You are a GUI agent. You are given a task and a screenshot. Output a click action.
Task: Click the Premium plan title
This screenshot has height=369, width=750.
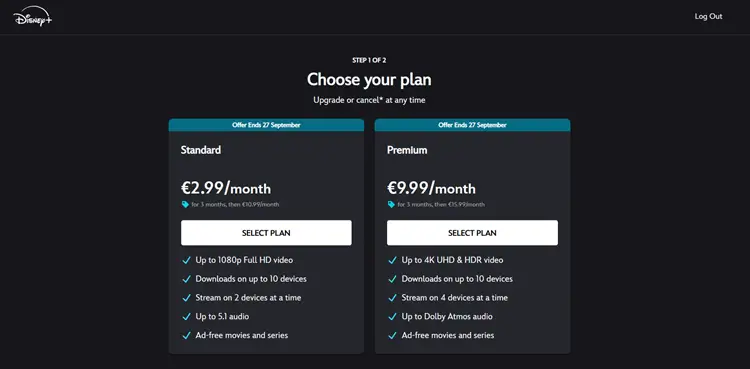pos(407,150)
